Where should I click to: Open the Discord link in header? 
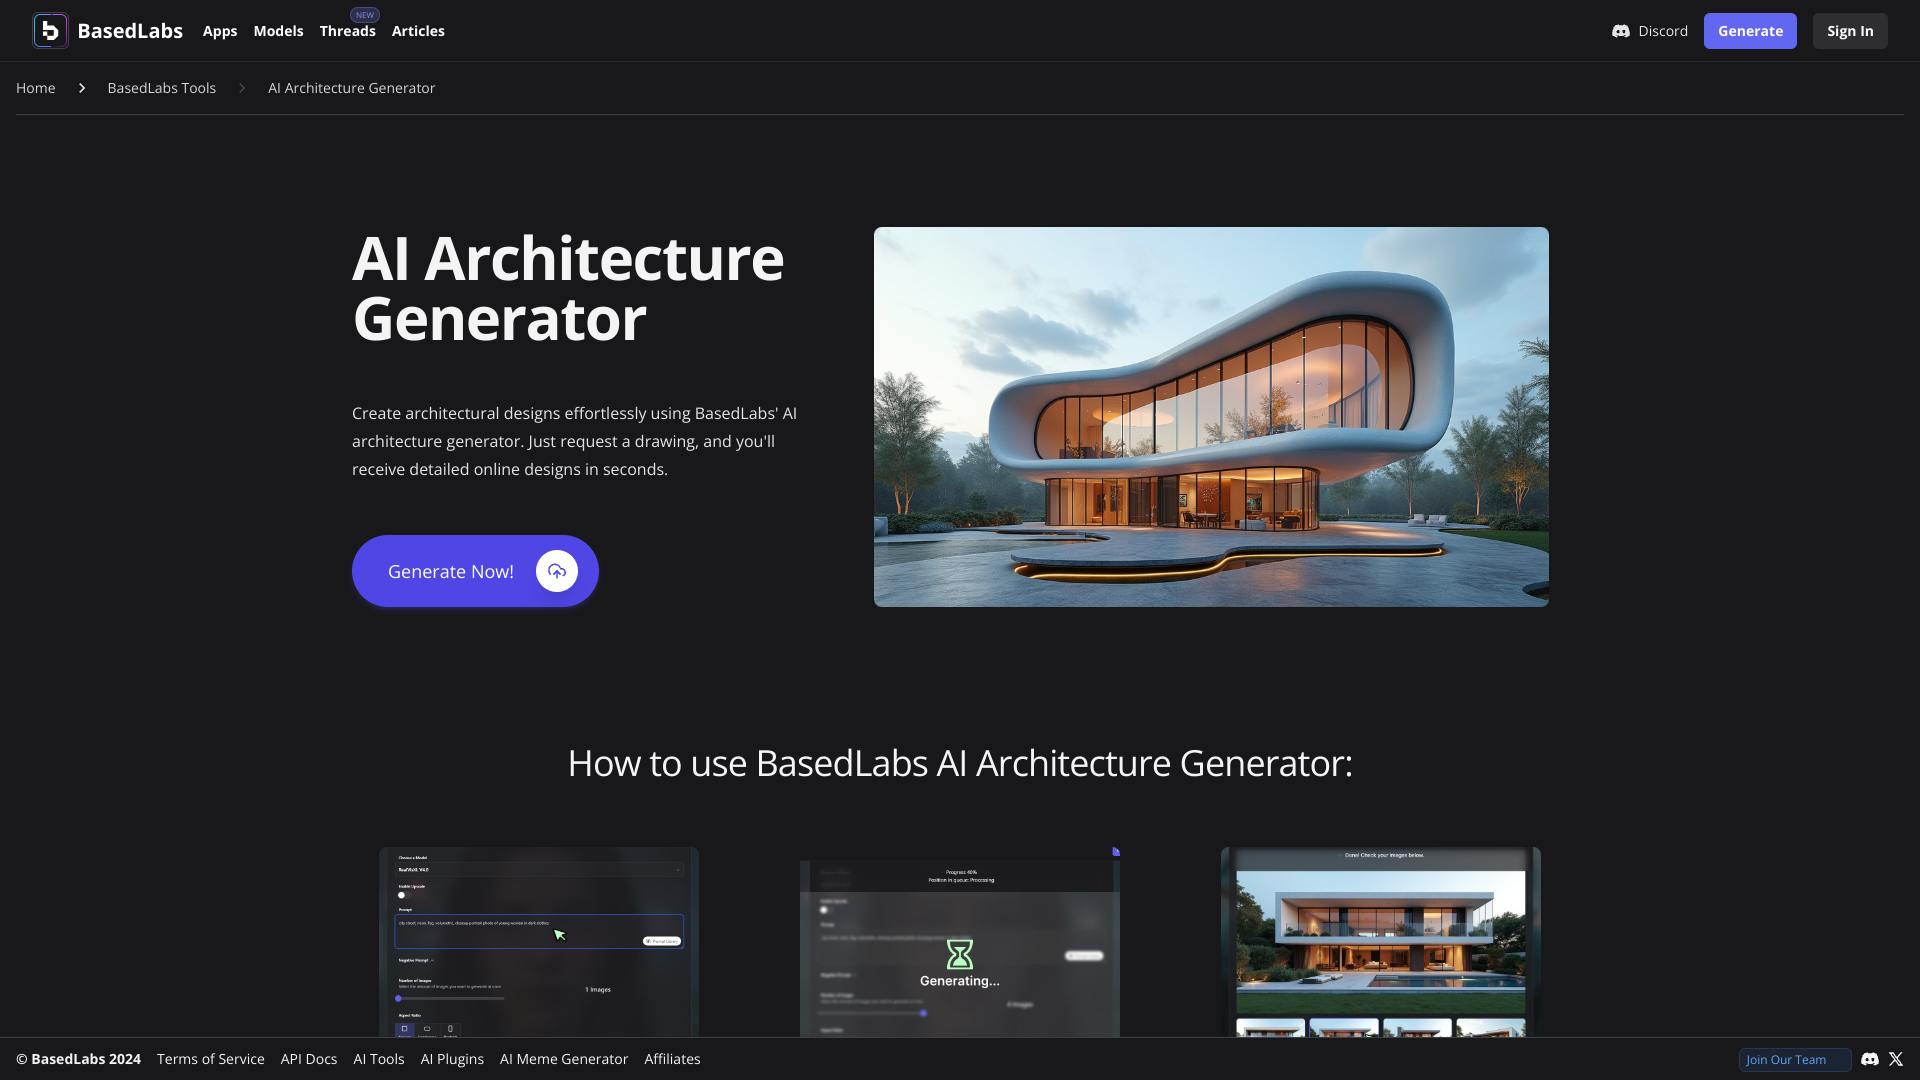[x=1650, y=31]
